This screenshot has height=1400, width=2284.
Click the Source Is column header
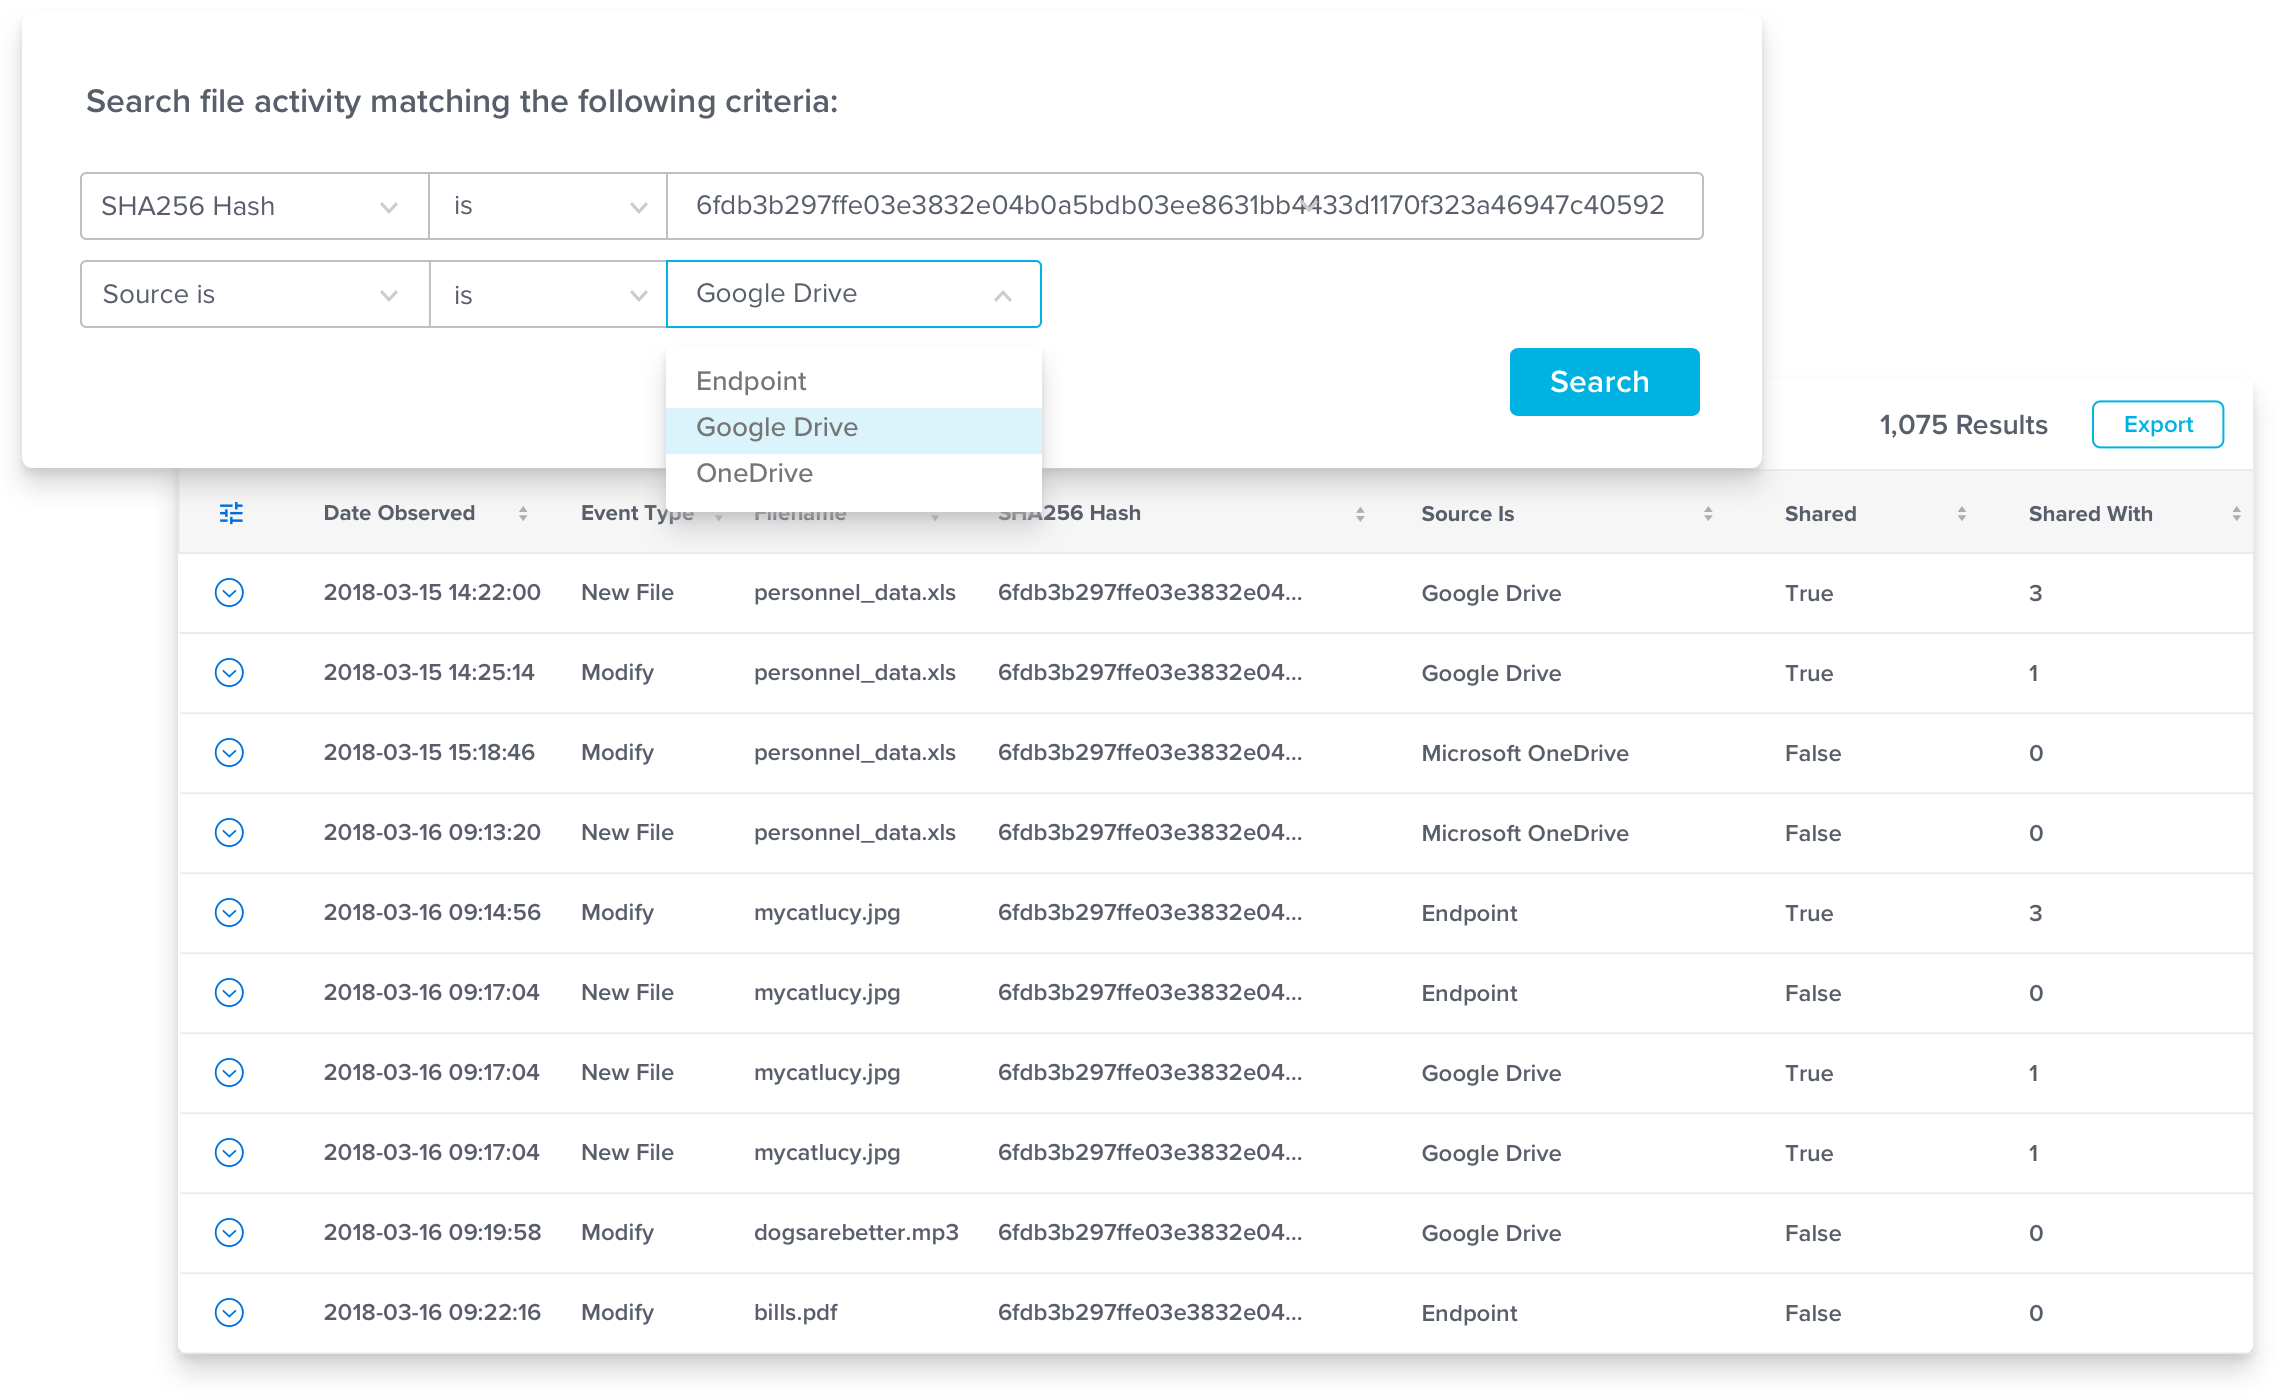coord(1467,514)
